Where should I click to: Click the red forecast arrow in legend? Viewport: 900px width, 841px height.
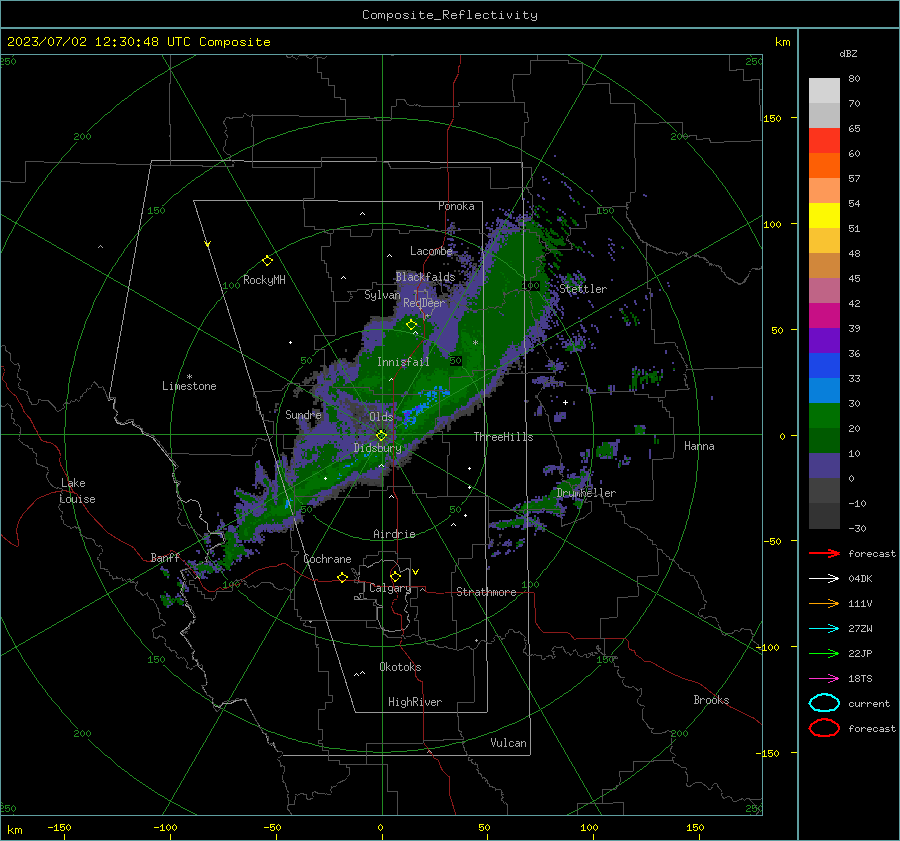(824, 553)
